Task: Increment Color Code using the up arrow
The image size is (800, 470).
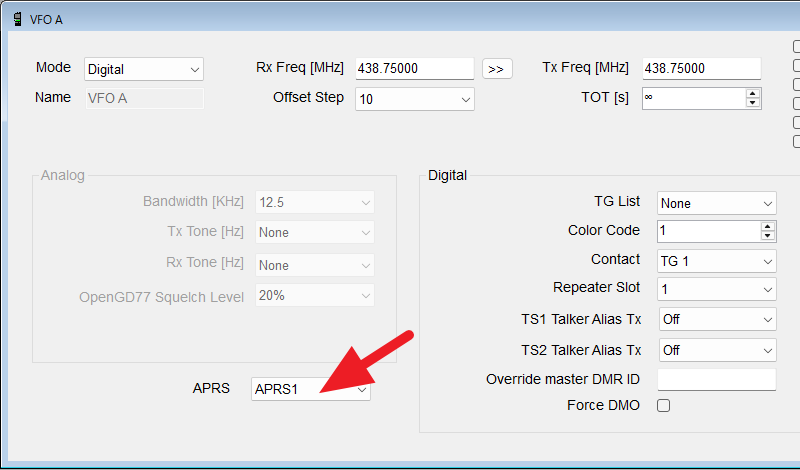Action: [767, 227]
